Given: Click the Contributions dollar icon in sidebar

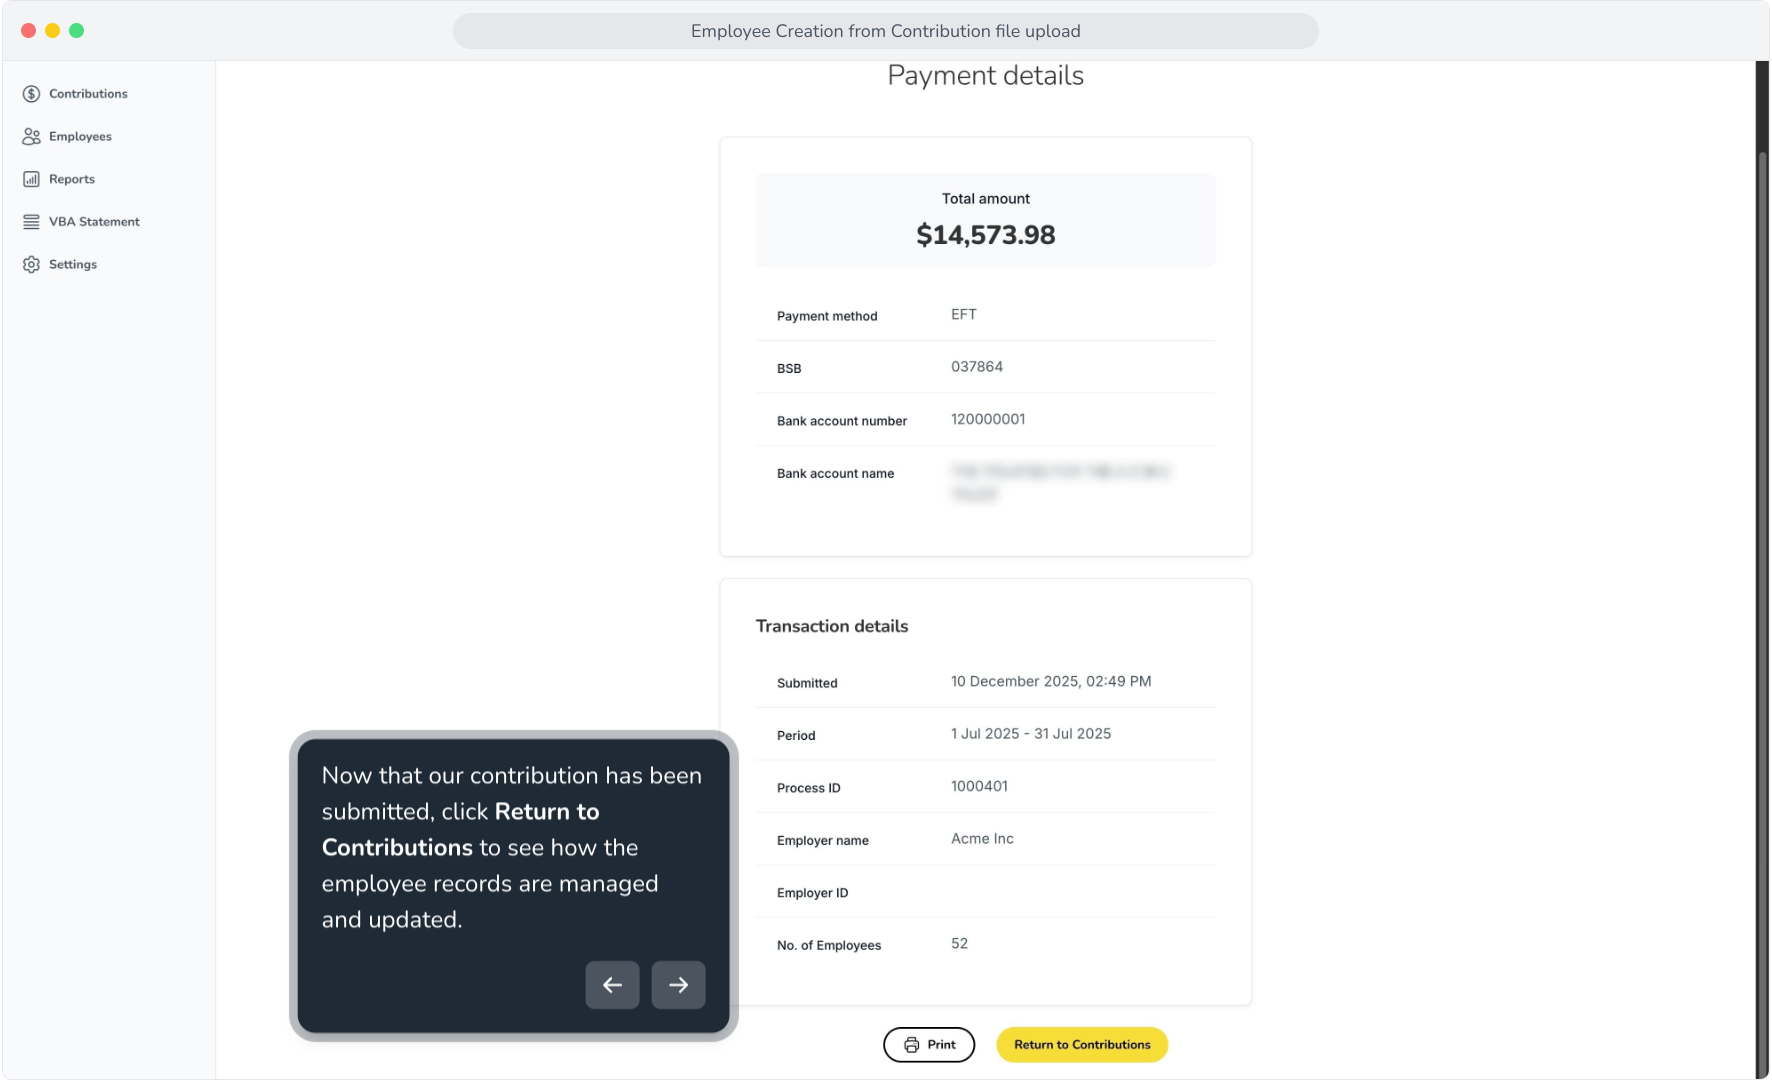Looking at the screenshot, I should 31,94.
